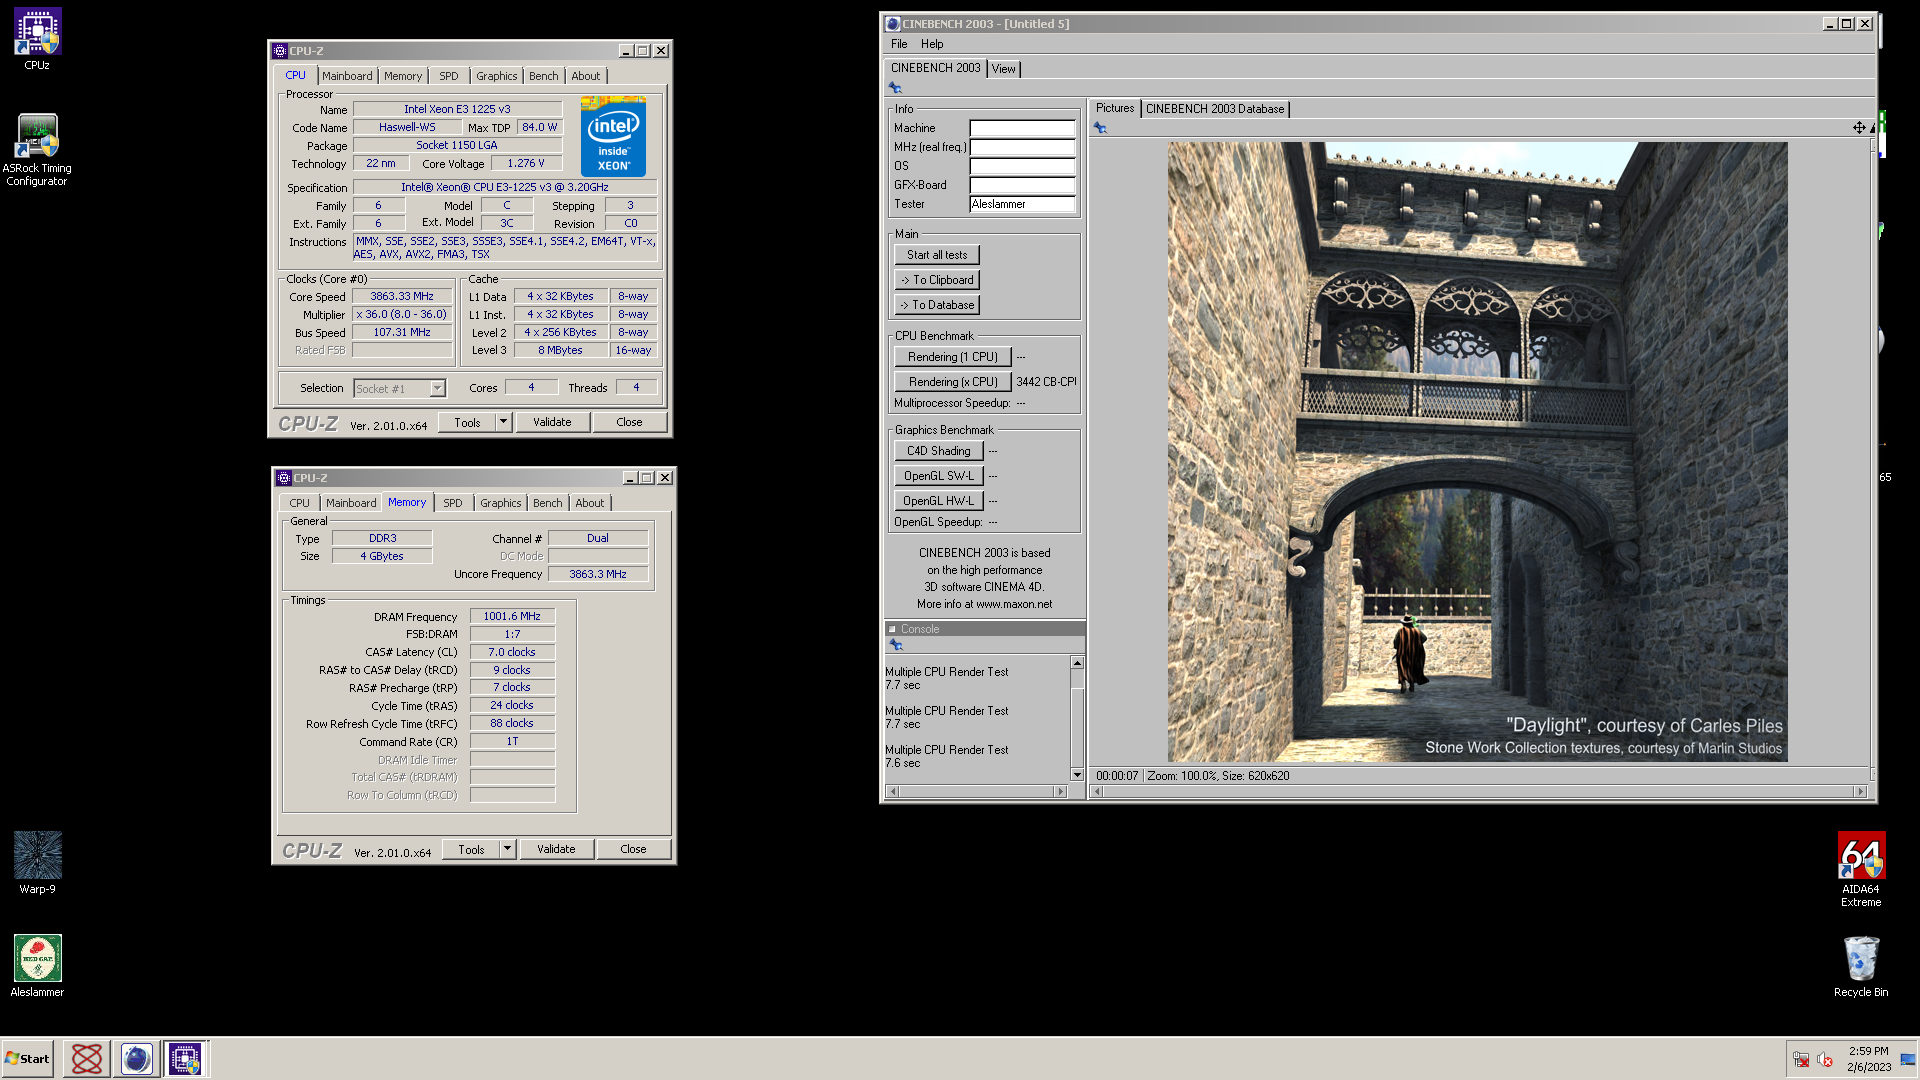Open the CPUz desktop shortcut
The width and height of the screenshot is (1920, 1080).
(37, 39)
